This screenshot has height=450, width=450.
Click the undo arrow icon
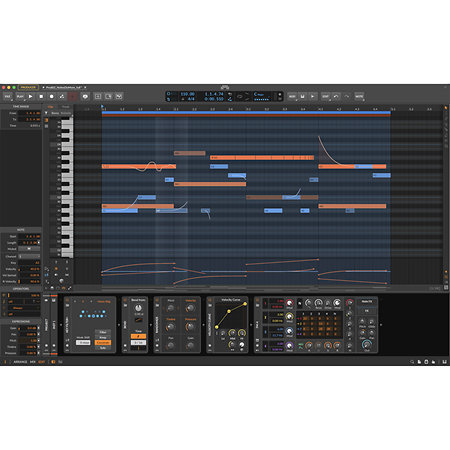[336, 96]
